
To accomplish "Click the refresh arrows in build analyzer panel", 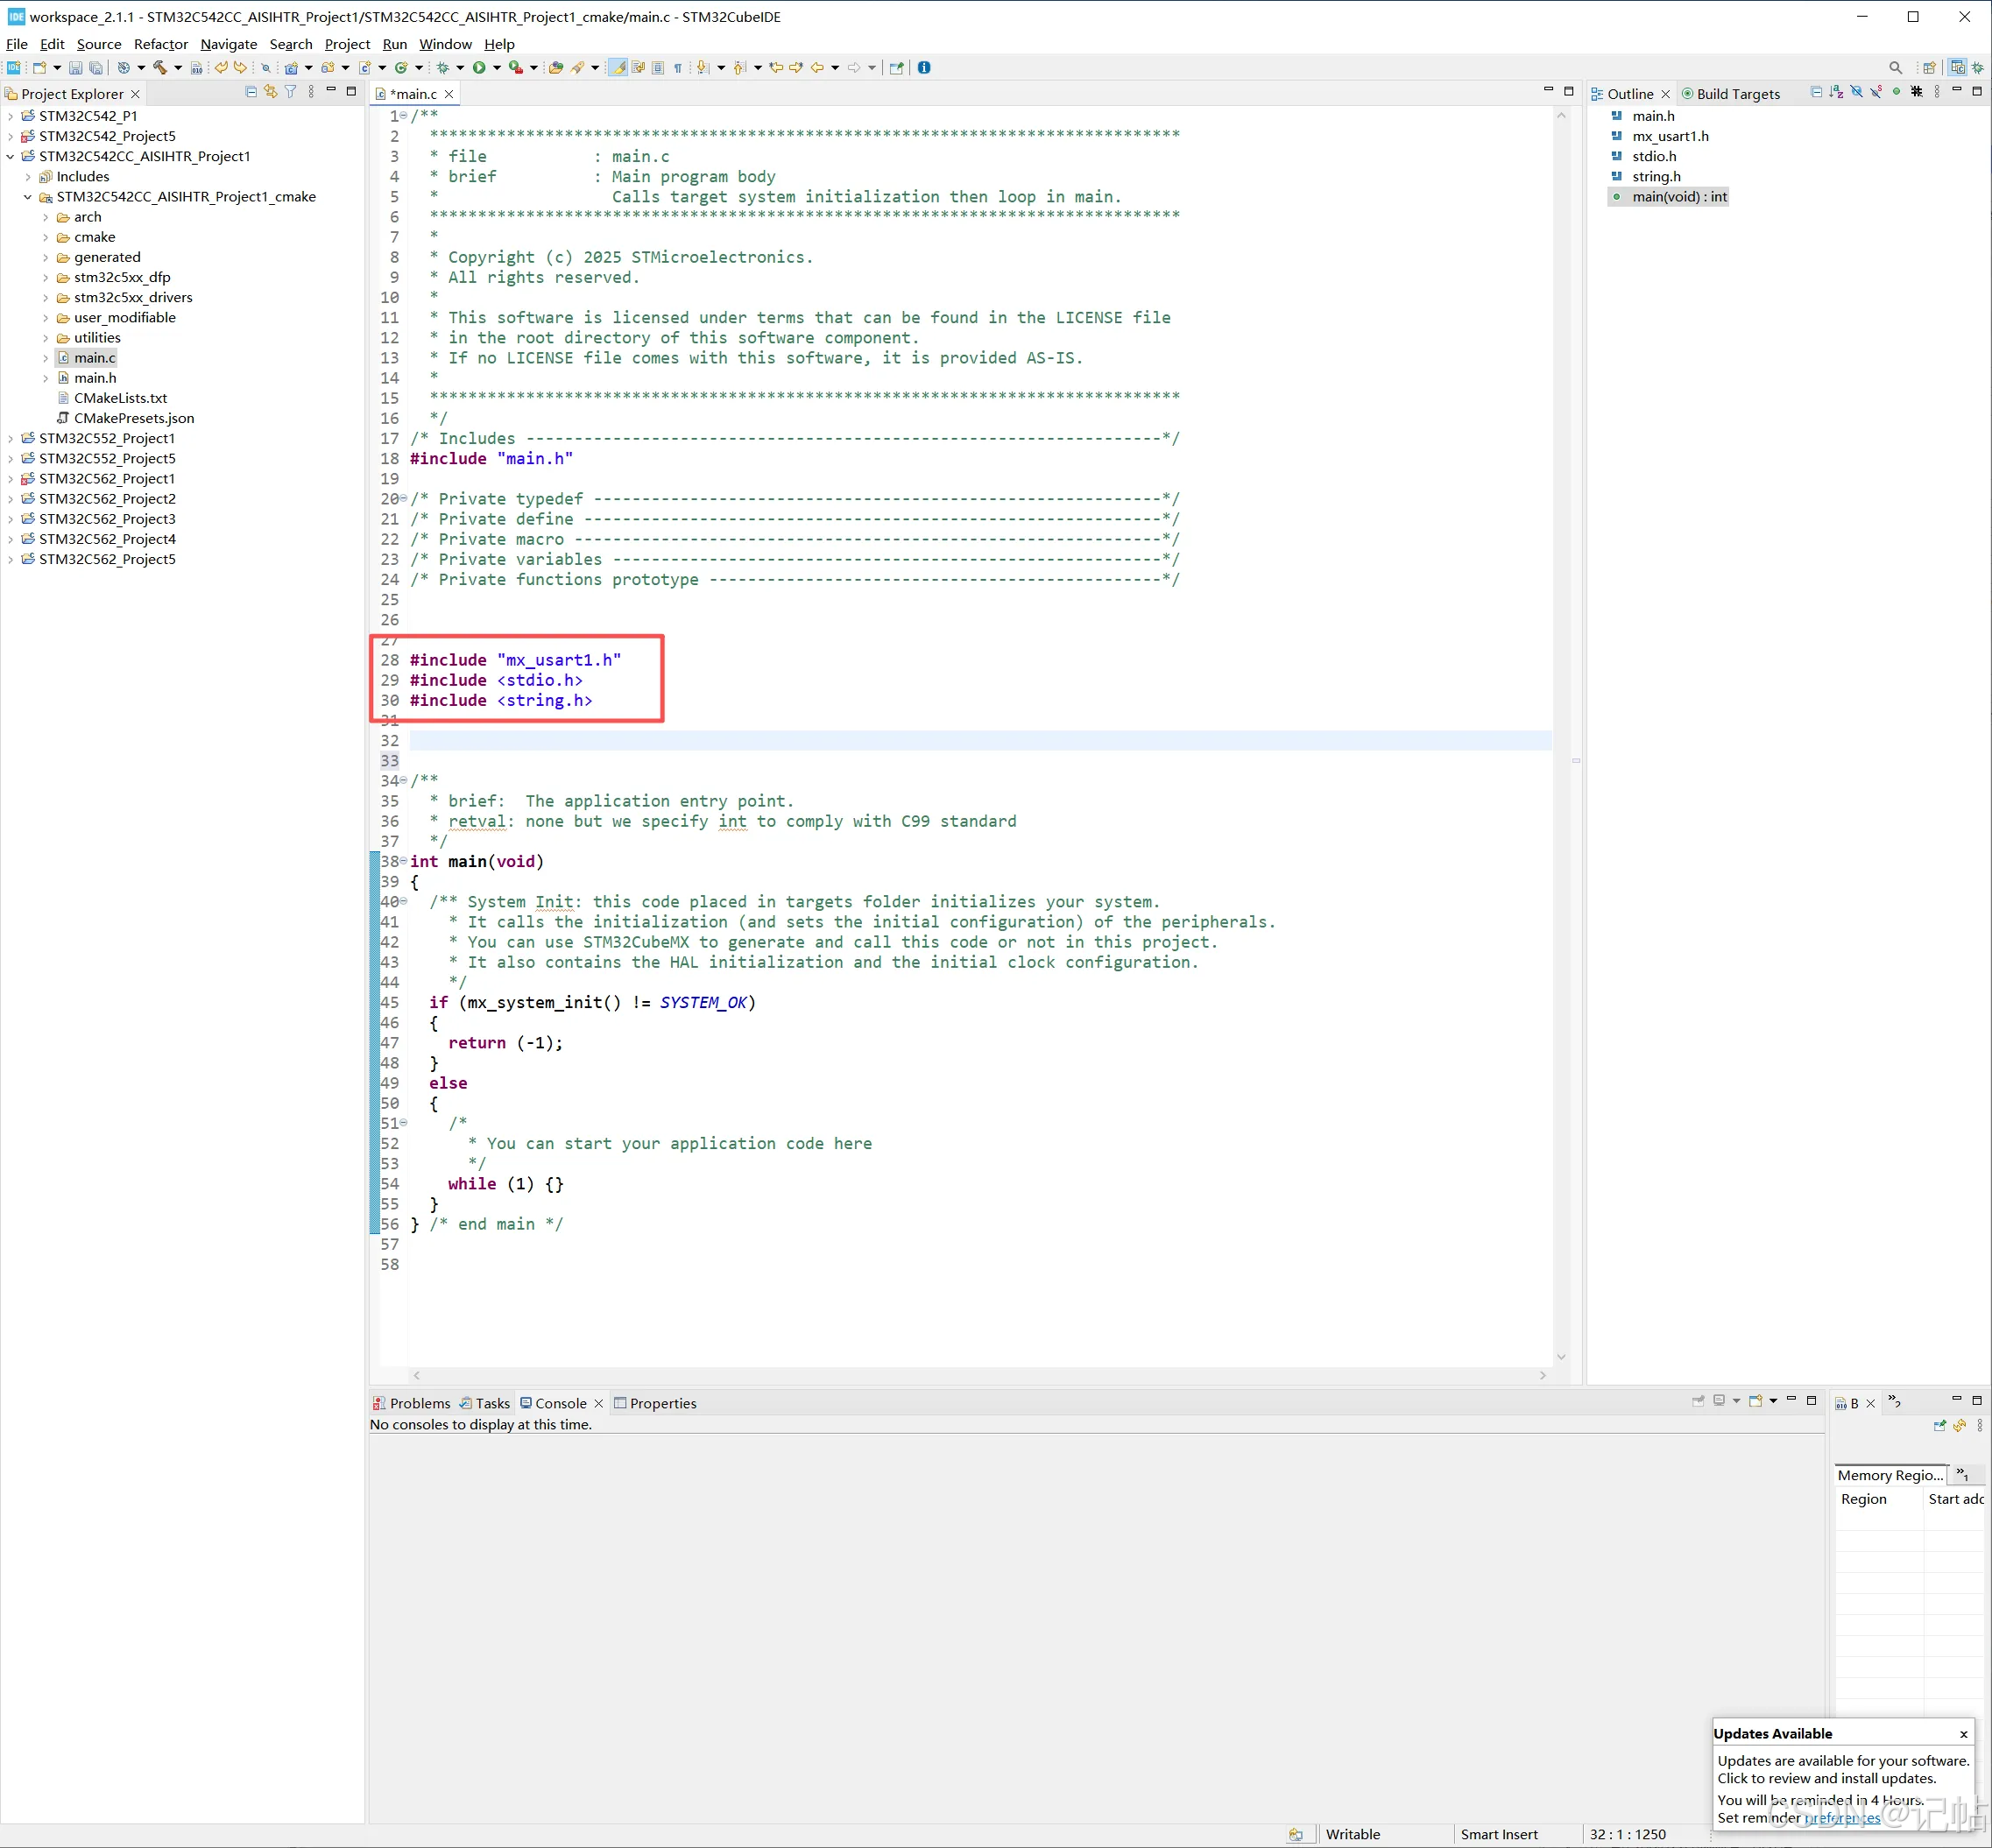I will (x=1959, y=1426).
